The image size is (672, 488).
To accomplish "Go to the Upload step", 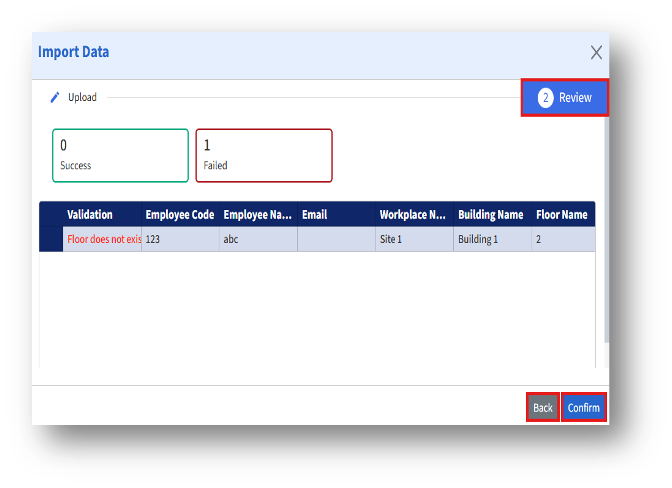I will coord(82,97).
